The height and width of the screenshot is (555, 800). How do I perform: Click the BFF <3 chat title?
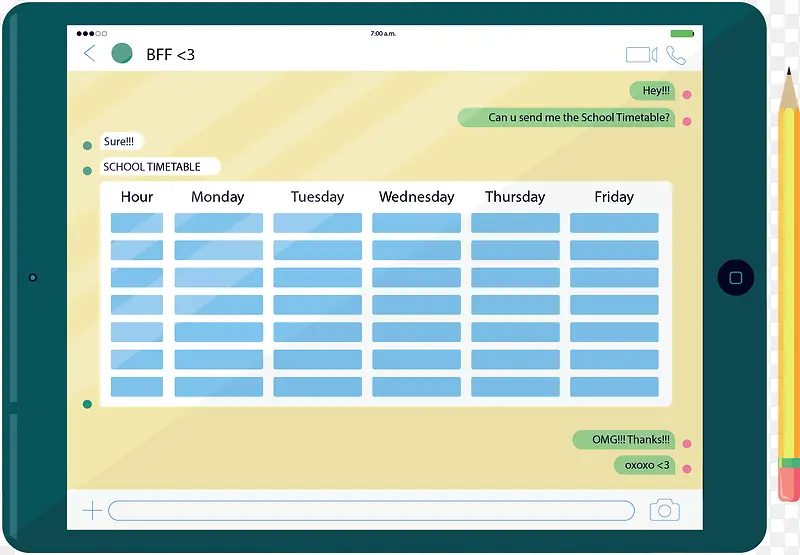click(x=170, y=55)
